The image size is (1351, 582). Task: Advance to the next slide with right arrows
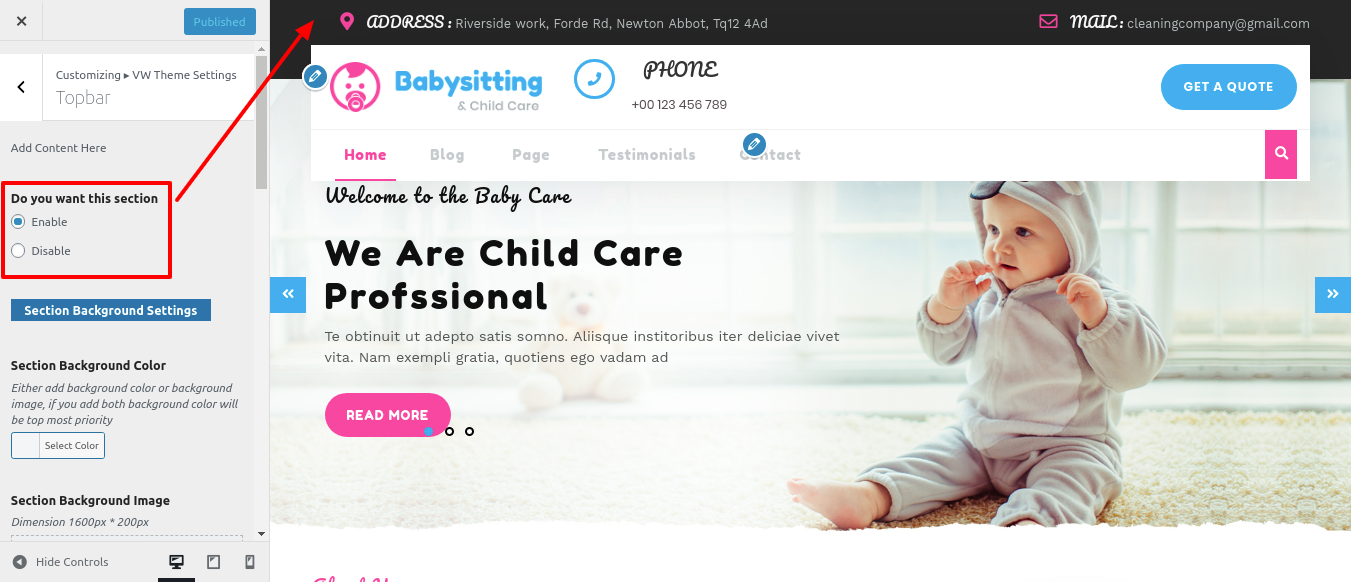pyautogui.click(x=1332, y=294)
